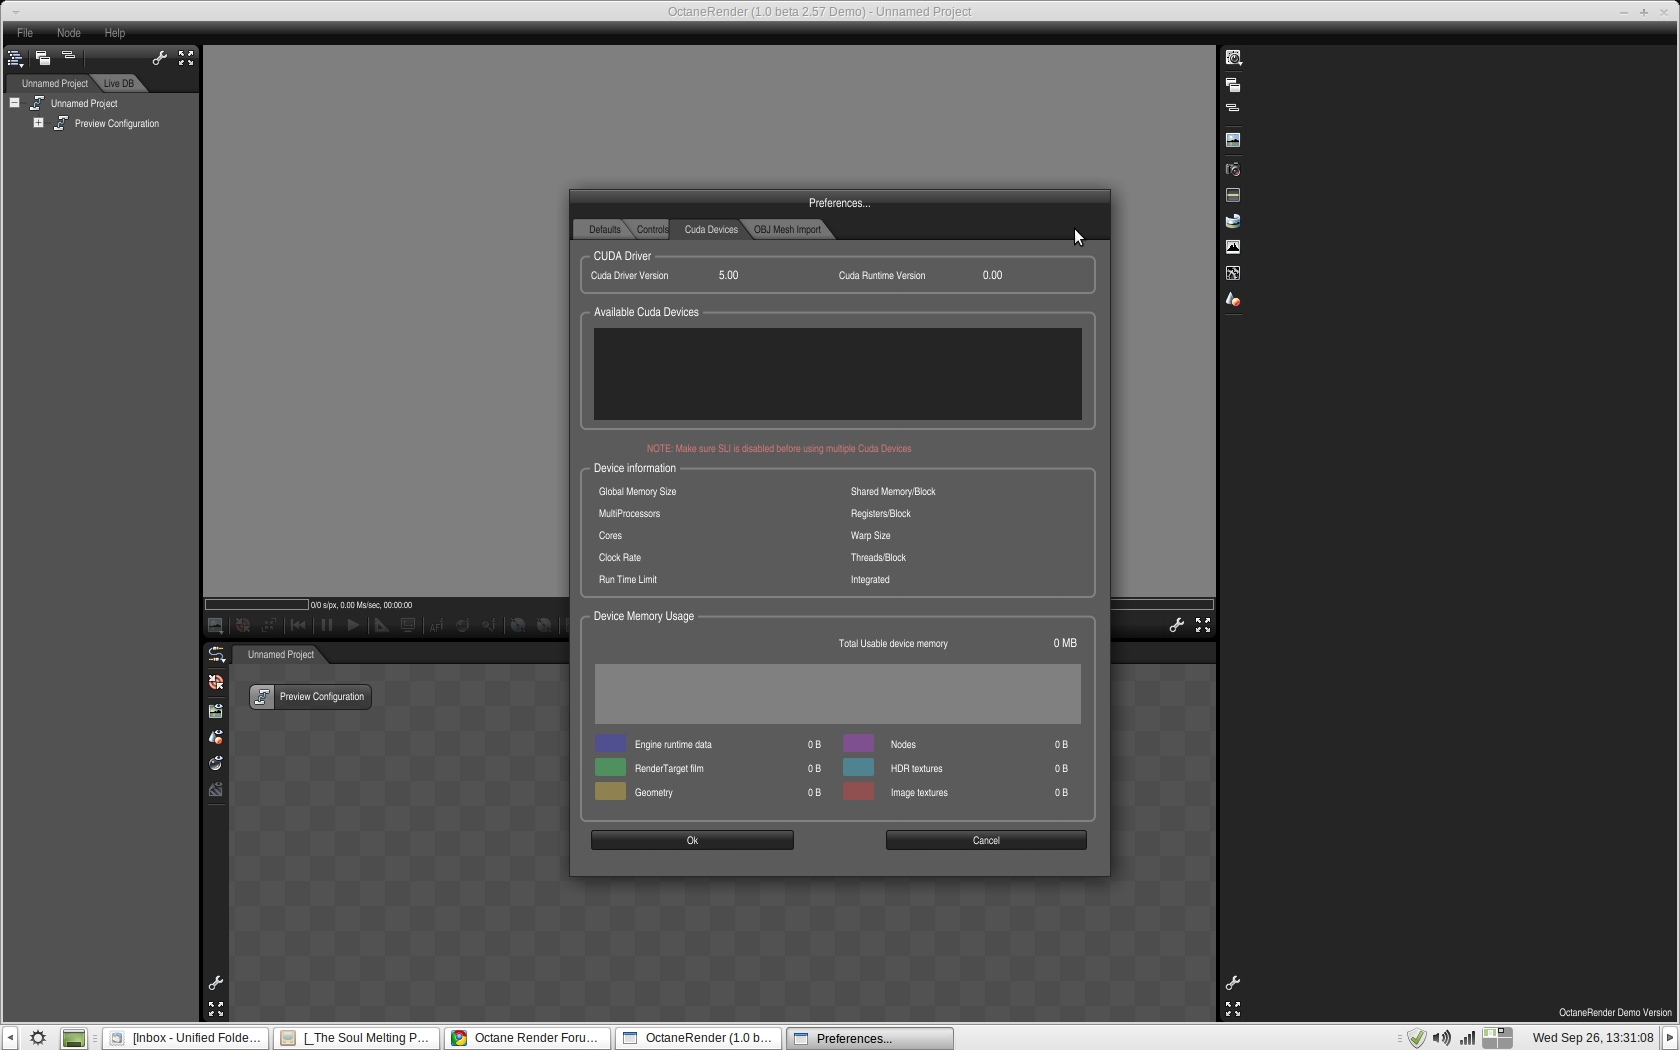Image resolution: width=1680 pixels, height=1050 pixels.
Task: Expand the Preview Configuration tree node
Action: (x=38, y=123)
